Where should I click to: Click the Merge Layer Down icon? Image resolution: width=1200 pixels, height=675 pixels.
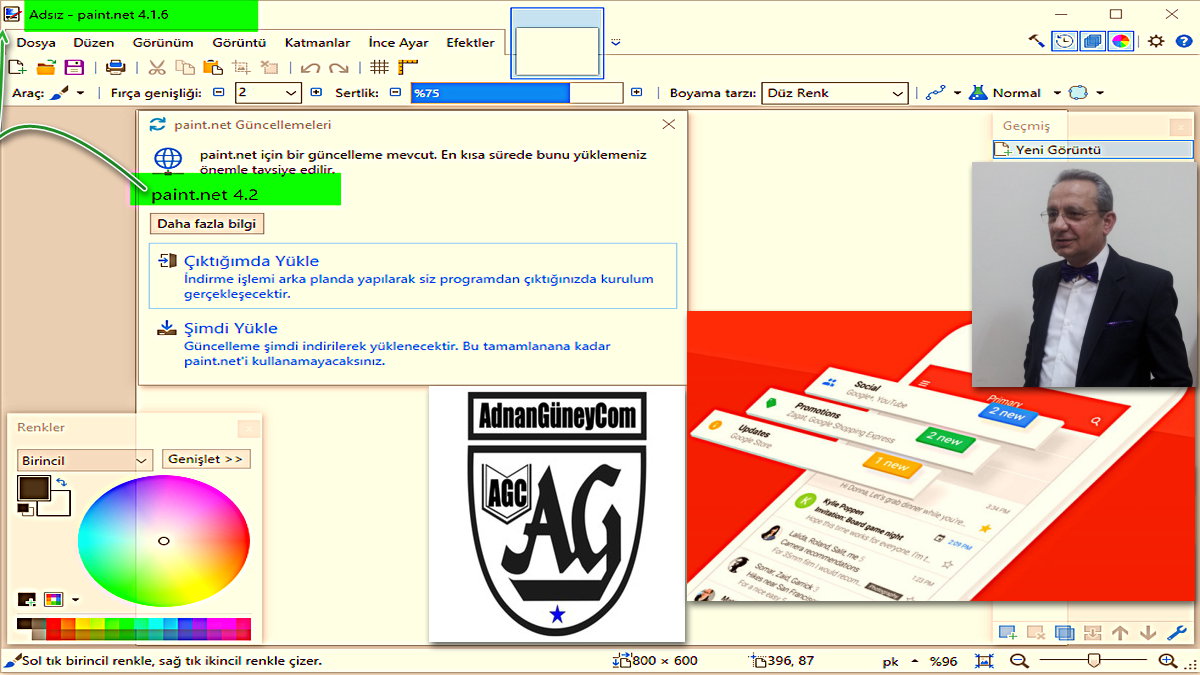pos(1092,632)
